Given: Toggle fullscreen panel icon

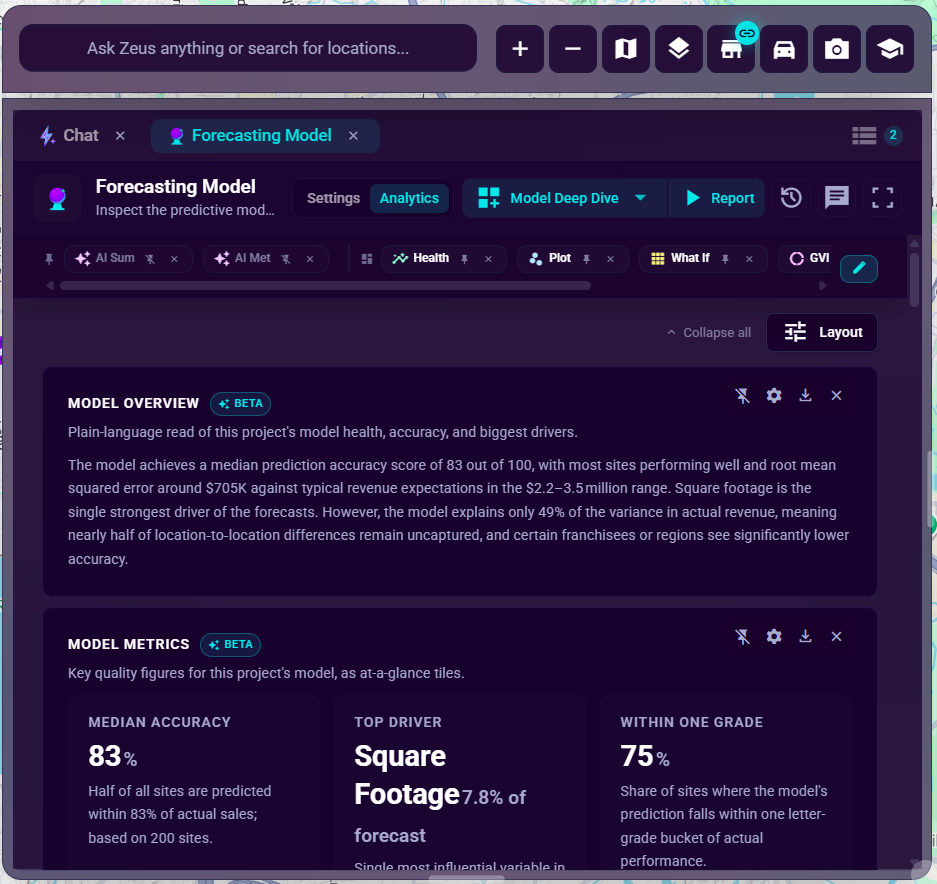Looking at the screenshot, I should point(882,198).
